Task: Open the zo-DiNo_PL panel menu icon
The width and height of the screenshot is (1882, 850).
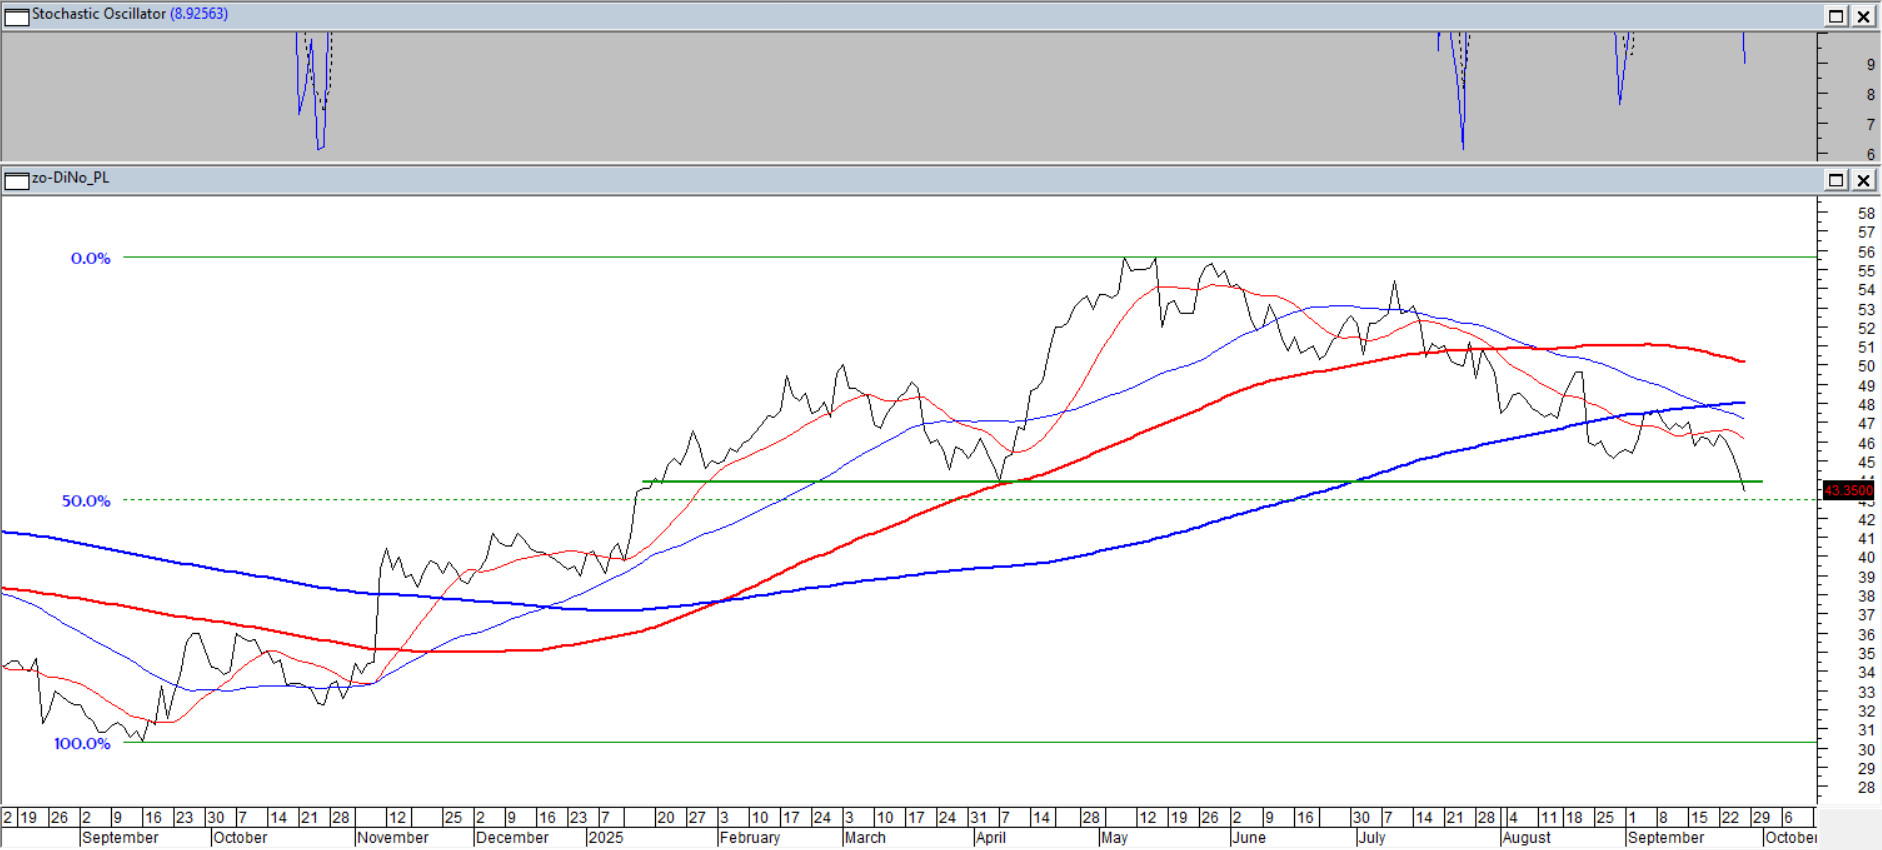Action: pos(17,181)
